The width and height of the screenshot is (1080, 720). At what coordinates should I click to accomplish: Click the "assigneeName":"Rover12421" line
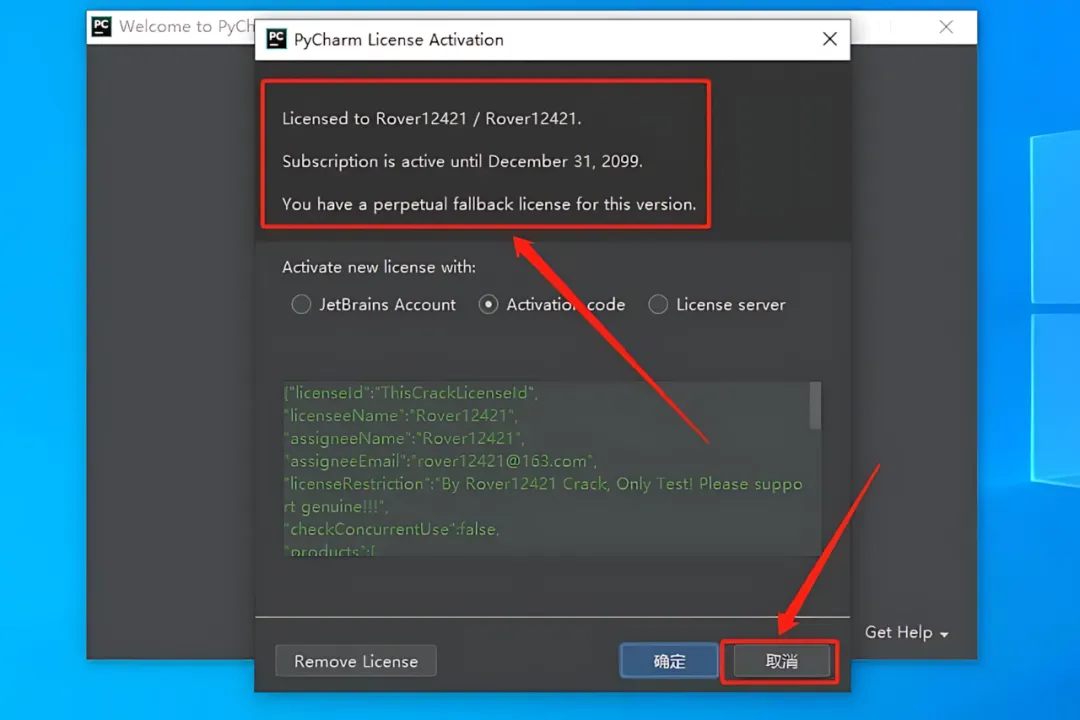pos(404,438)
